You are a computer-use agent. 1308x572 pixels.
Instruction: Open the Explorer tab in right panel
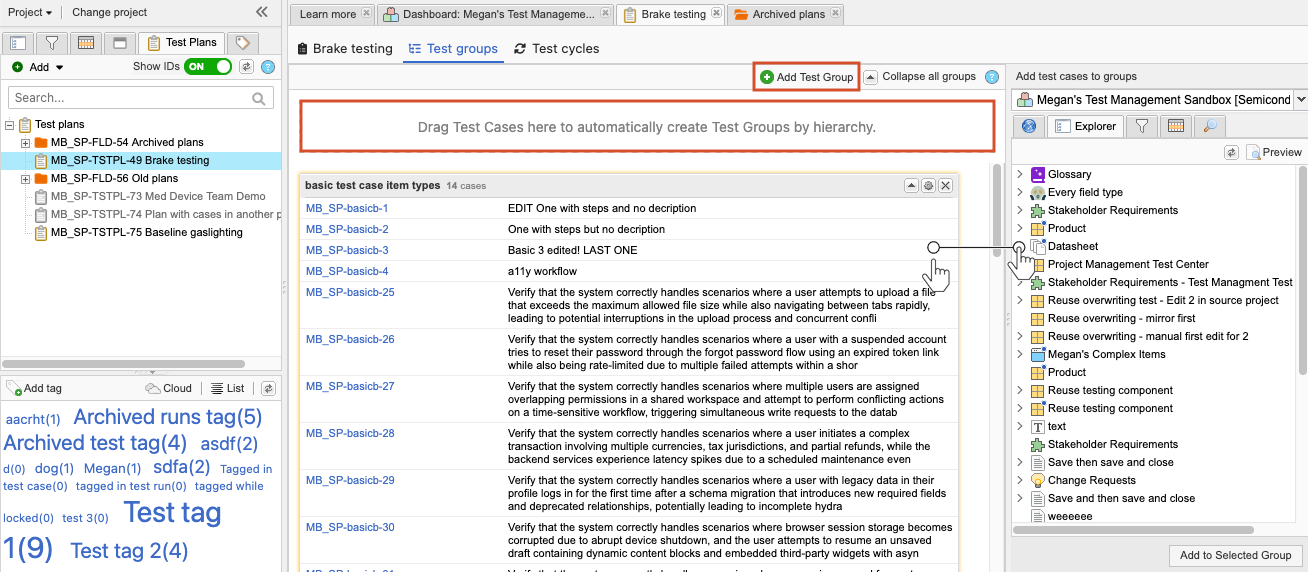click(x=1086, y=126)
